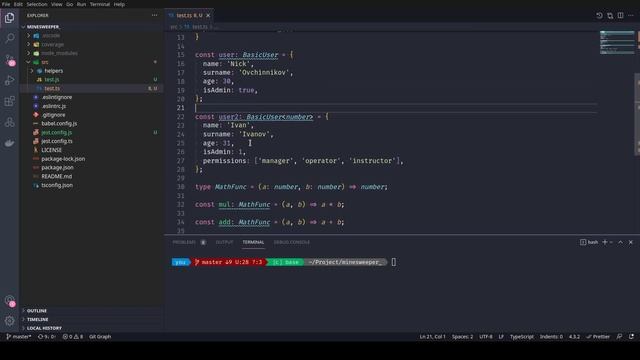Open the Explorer view in activity bar
The image size is (640, 360).
pyautogui.click(x=9, y=18)
